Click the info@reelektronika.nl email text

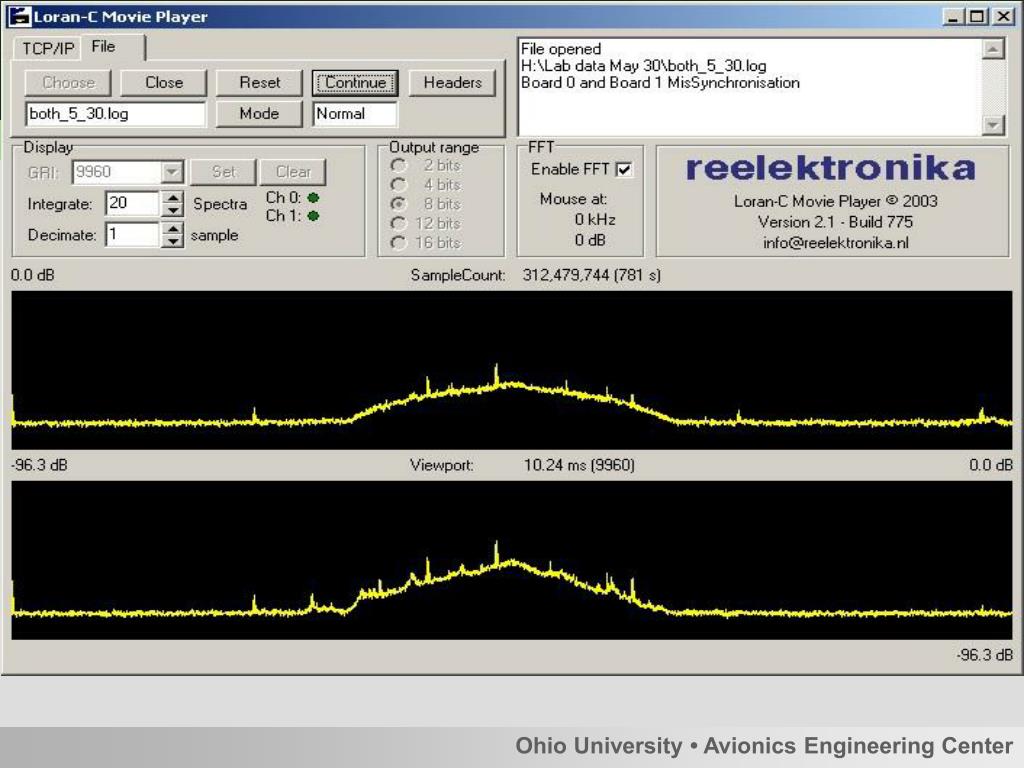click(x=835, y=243)
